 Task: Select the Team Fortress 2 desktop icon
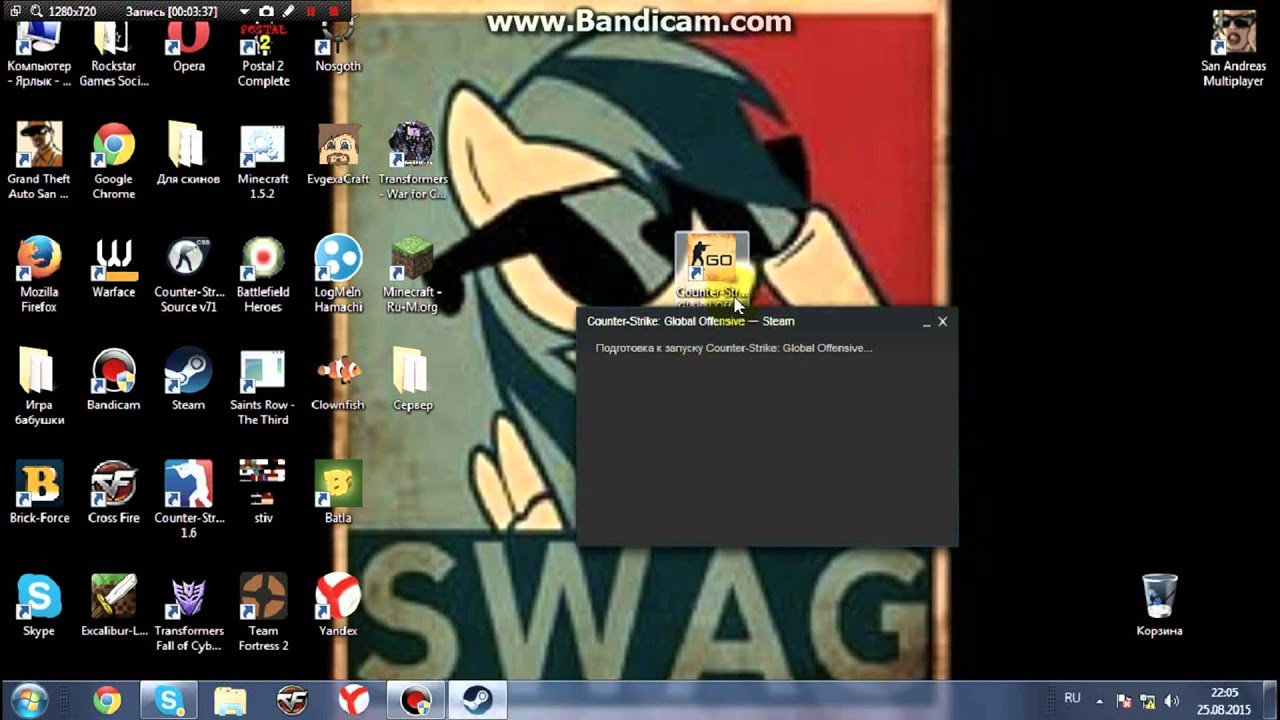pyautogui.click(x=263, y=613)
